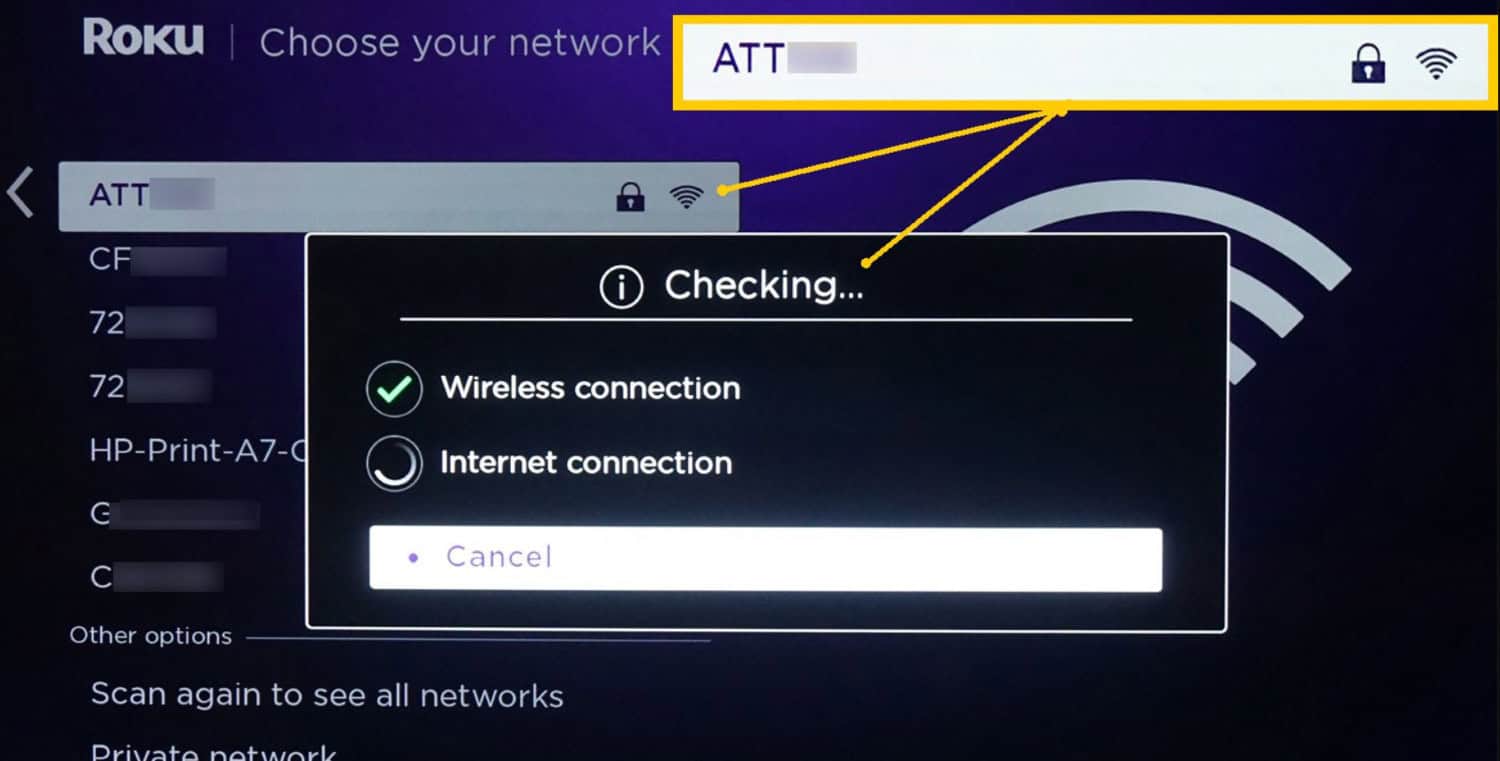Click the spinner next to Internet connection

pos(394,463)
